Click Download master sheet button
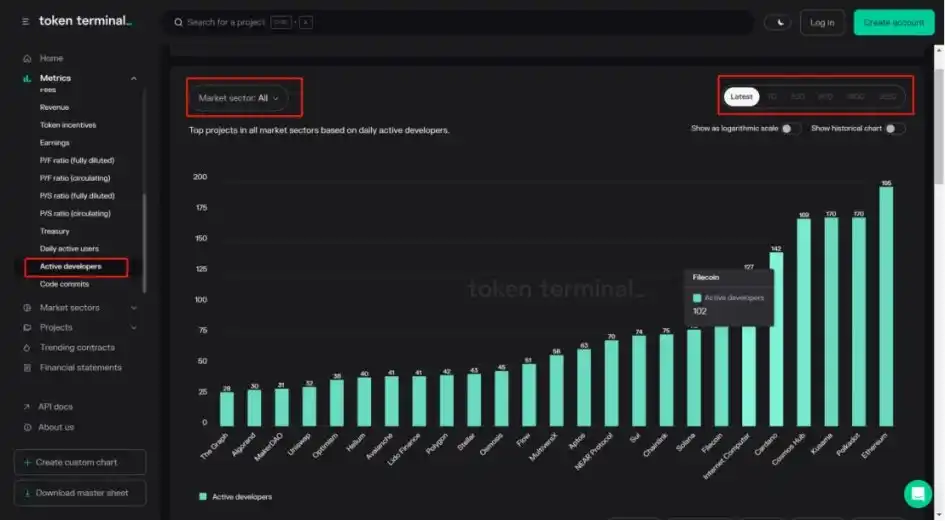945x521 pixels. click(x=80, y=493)
